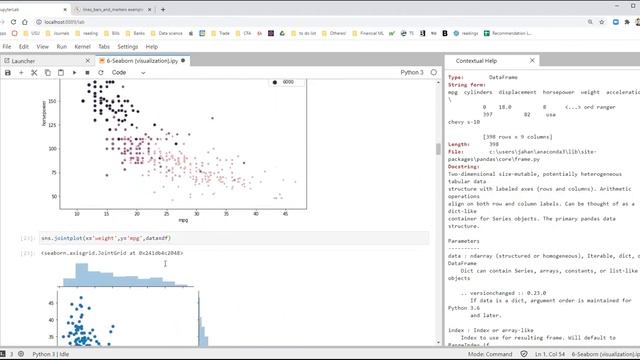The width and height of the screenshot is (640, 360).
Task: Interrupt the kernel with the stop icon
Action: pos(87,73)
